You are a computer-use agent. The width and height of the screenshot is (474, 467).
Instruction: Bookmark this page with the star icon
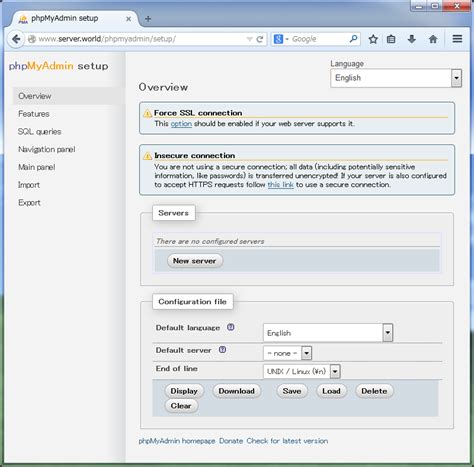(373, 39)
